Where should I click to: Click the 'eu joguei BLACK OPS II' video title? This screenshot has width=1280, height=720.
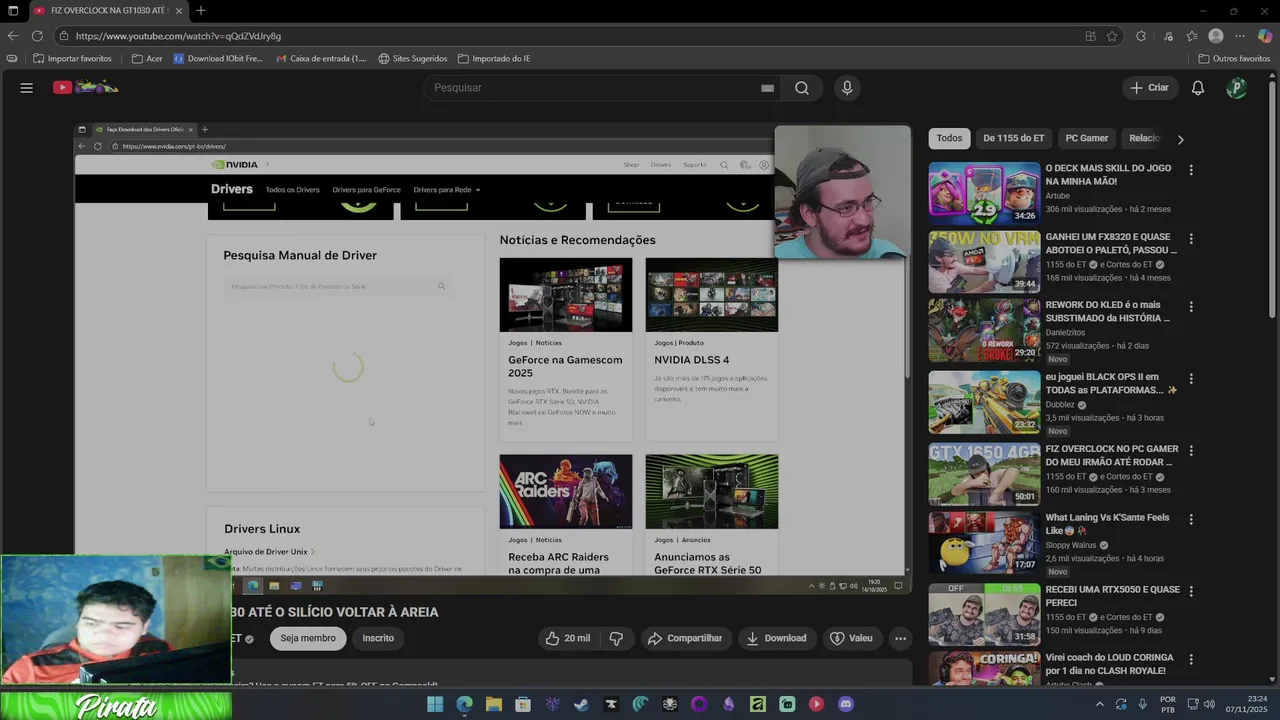(x=1110, y=383)
